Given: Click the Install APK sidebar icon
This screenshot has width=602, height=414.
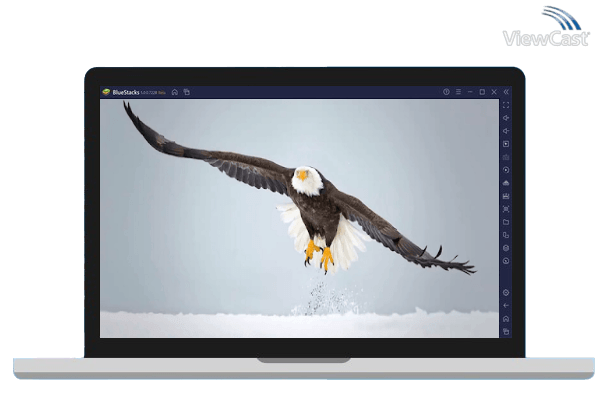Looking at the screenshot, I should (x=506, y=183).
